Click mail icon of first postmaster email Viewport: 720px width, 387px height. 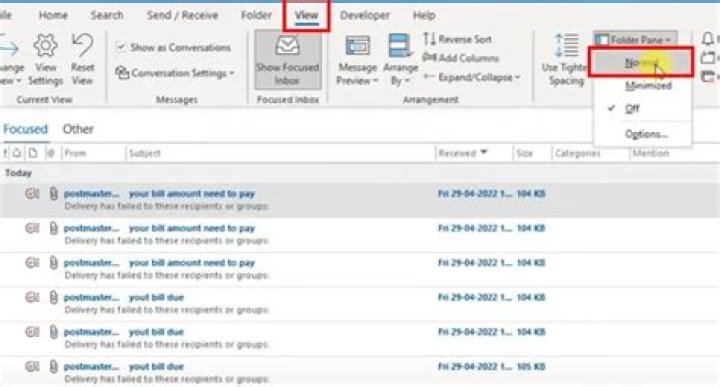32,193
